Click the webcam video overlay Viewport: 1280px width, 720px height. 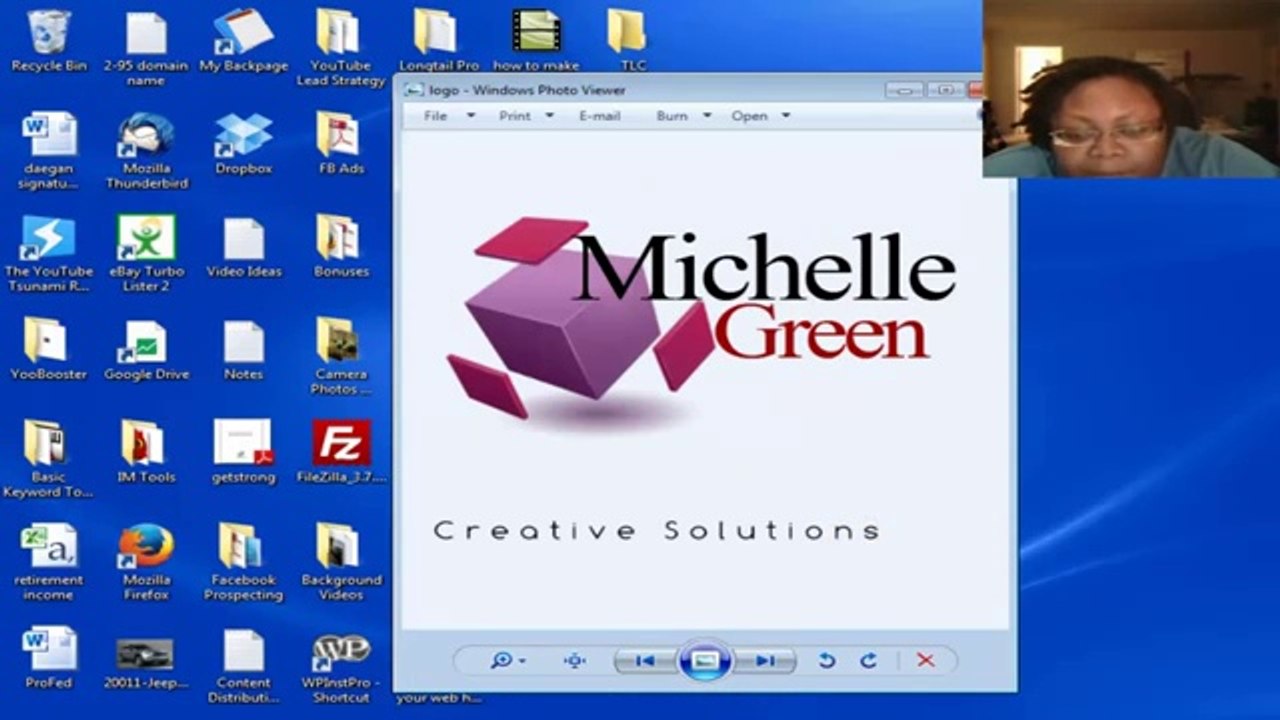click(x=1131, y=89)
